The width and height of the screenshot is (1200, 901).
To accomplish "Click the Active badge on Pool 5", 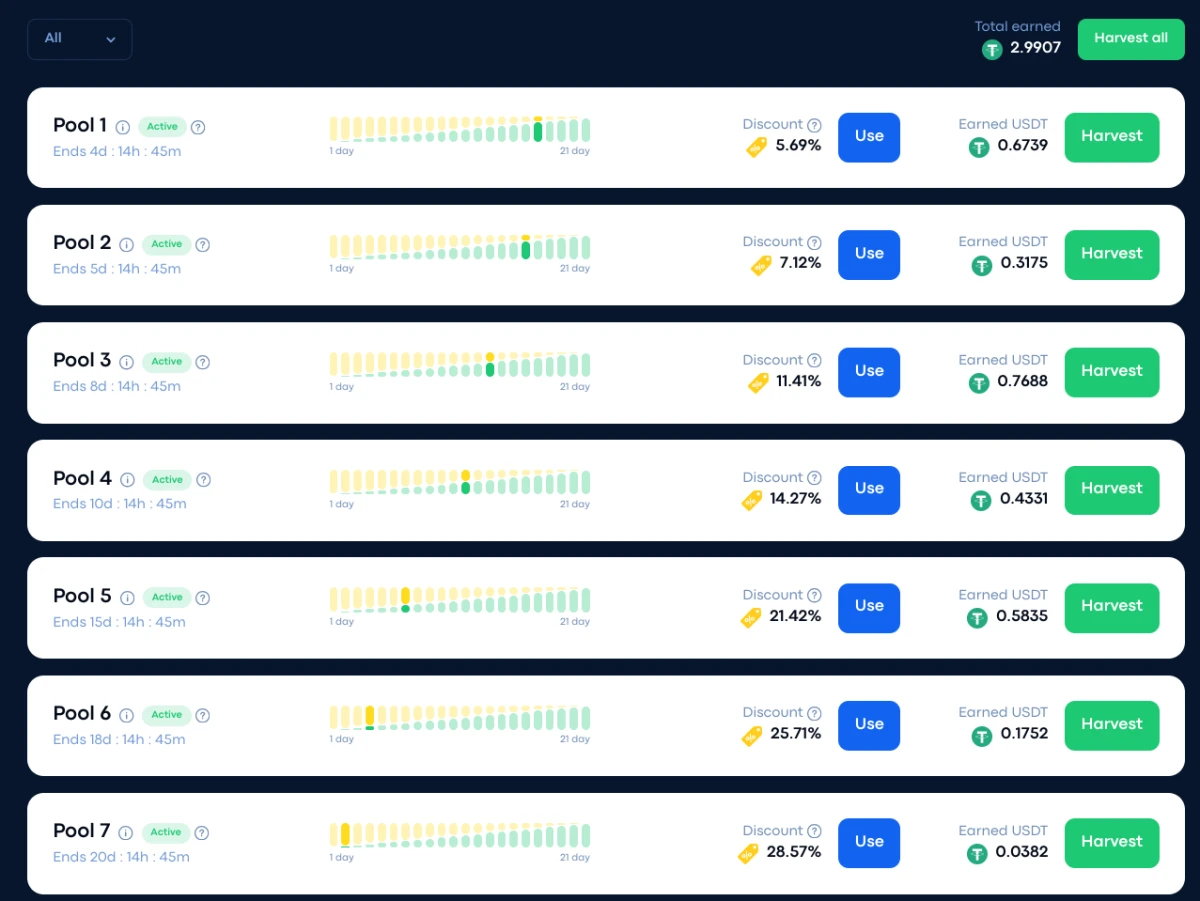I will click(x=167, y=597).
